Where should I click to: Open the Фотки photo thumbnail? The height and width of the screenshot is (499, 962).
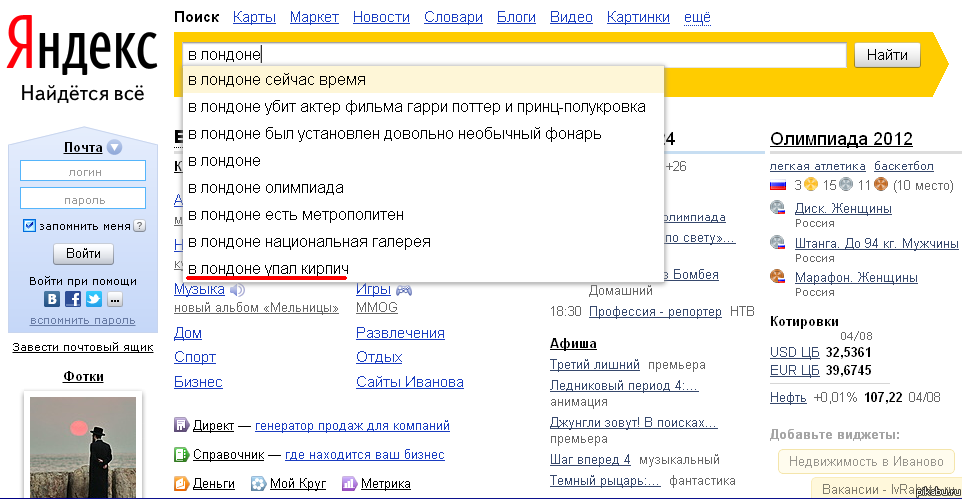click(x=83, y=447)
